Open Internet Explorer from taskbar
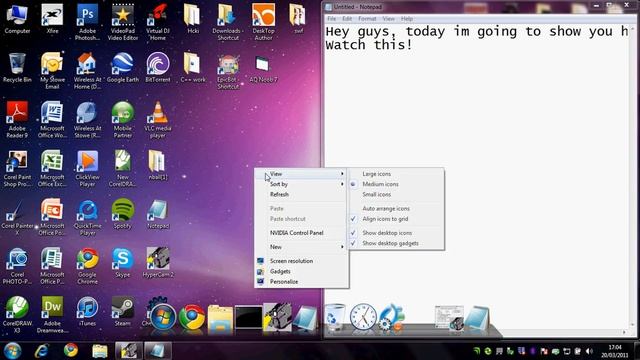 [x=42, y=351]
